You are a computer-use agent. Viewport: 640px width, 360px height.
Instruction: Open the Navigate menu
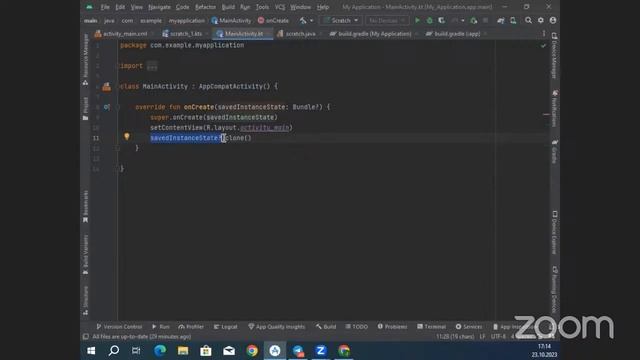pyautogui.click(x=159, y=7)
